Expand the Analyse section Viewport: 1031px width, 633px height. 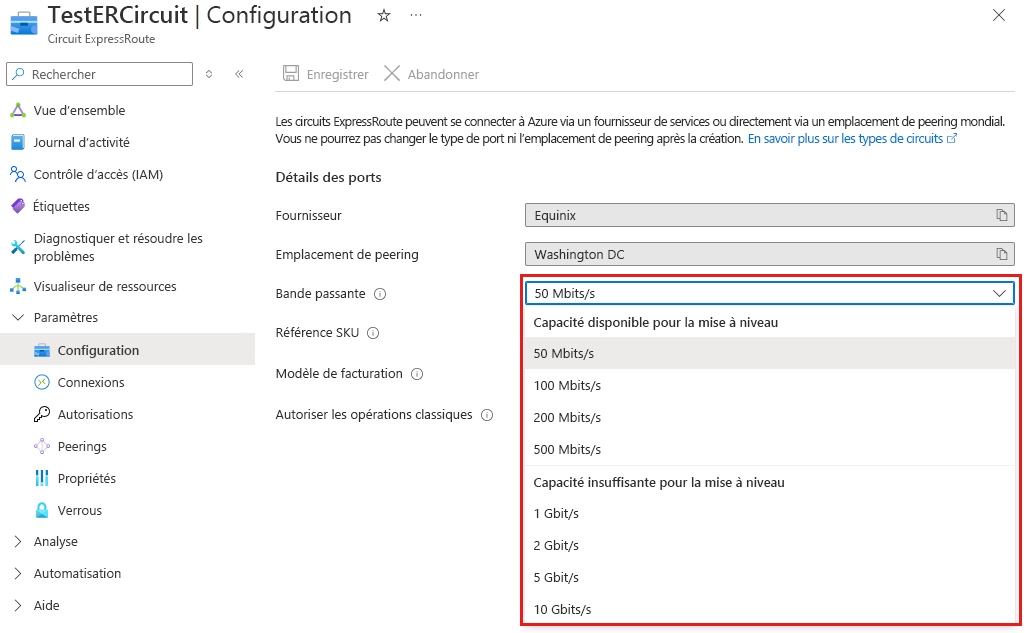coord(55,541)
